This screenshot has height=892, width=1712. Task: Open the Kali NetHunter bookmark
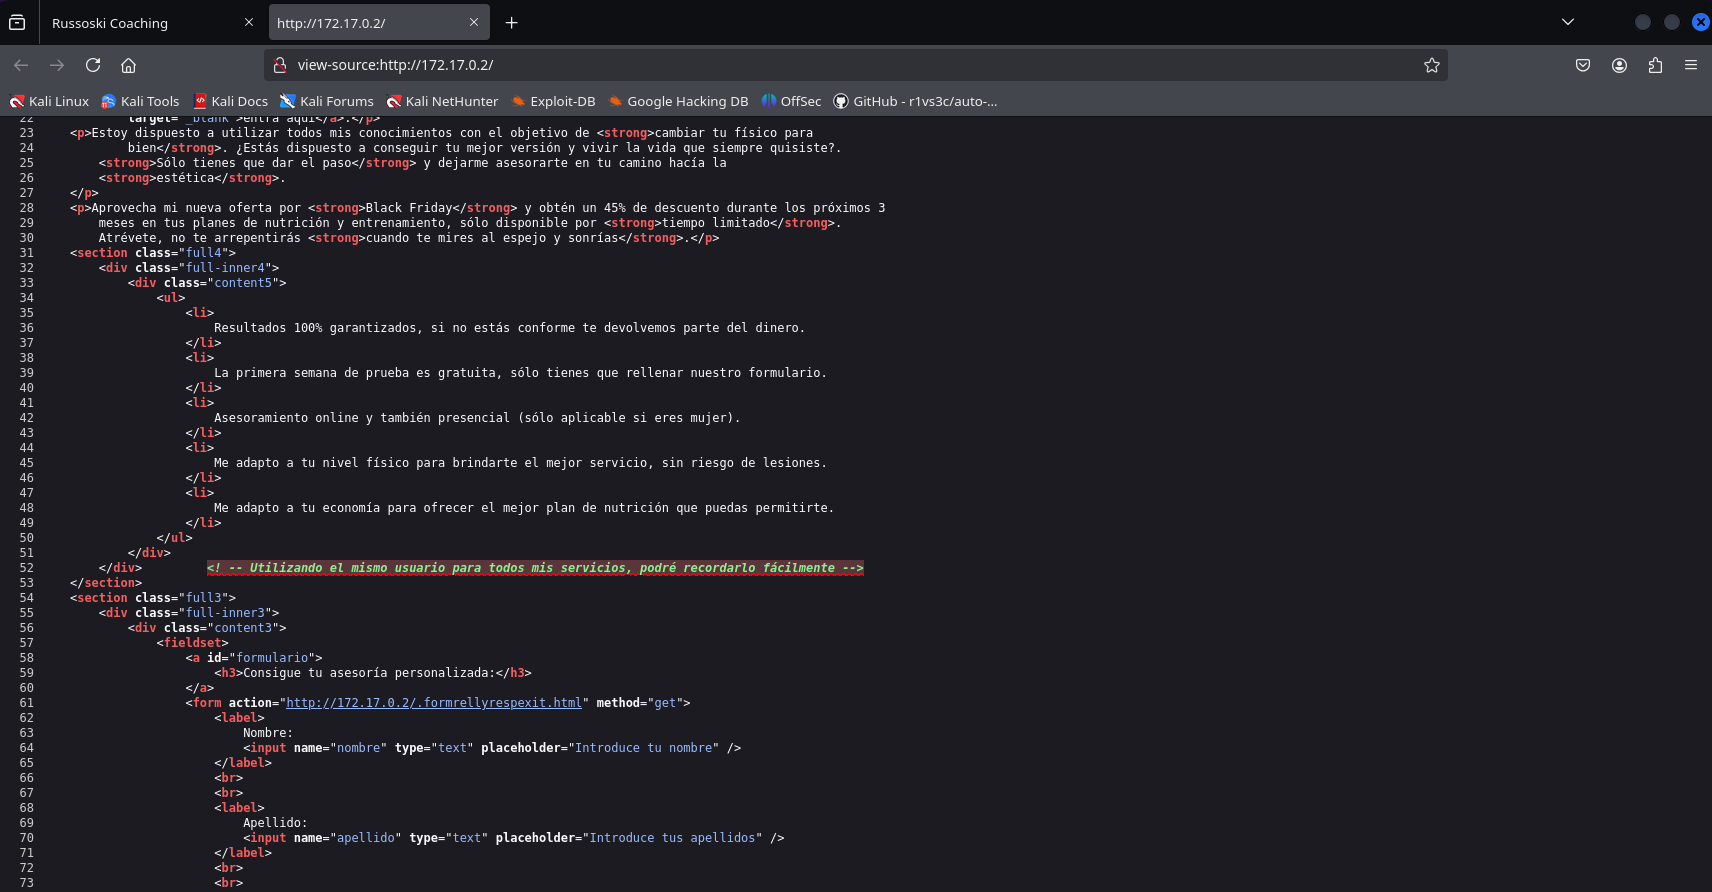pos(442,101)
